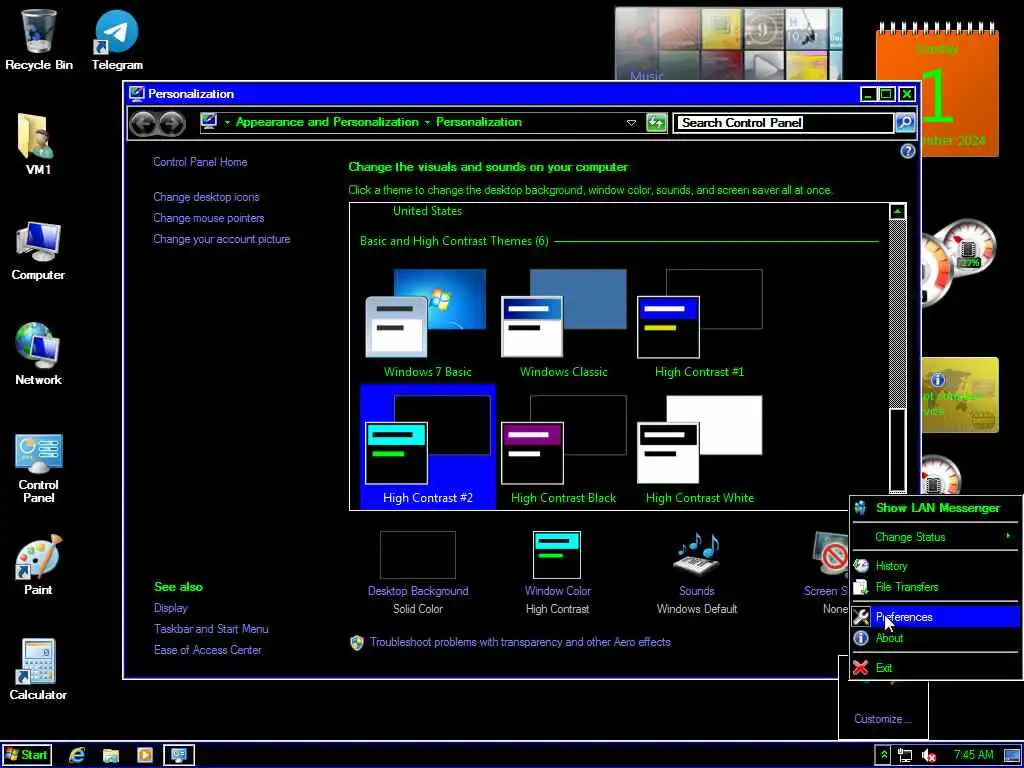1024x768 pixels.
Task: Choose Preferences in the tray menu
Action: coord(935,616)
